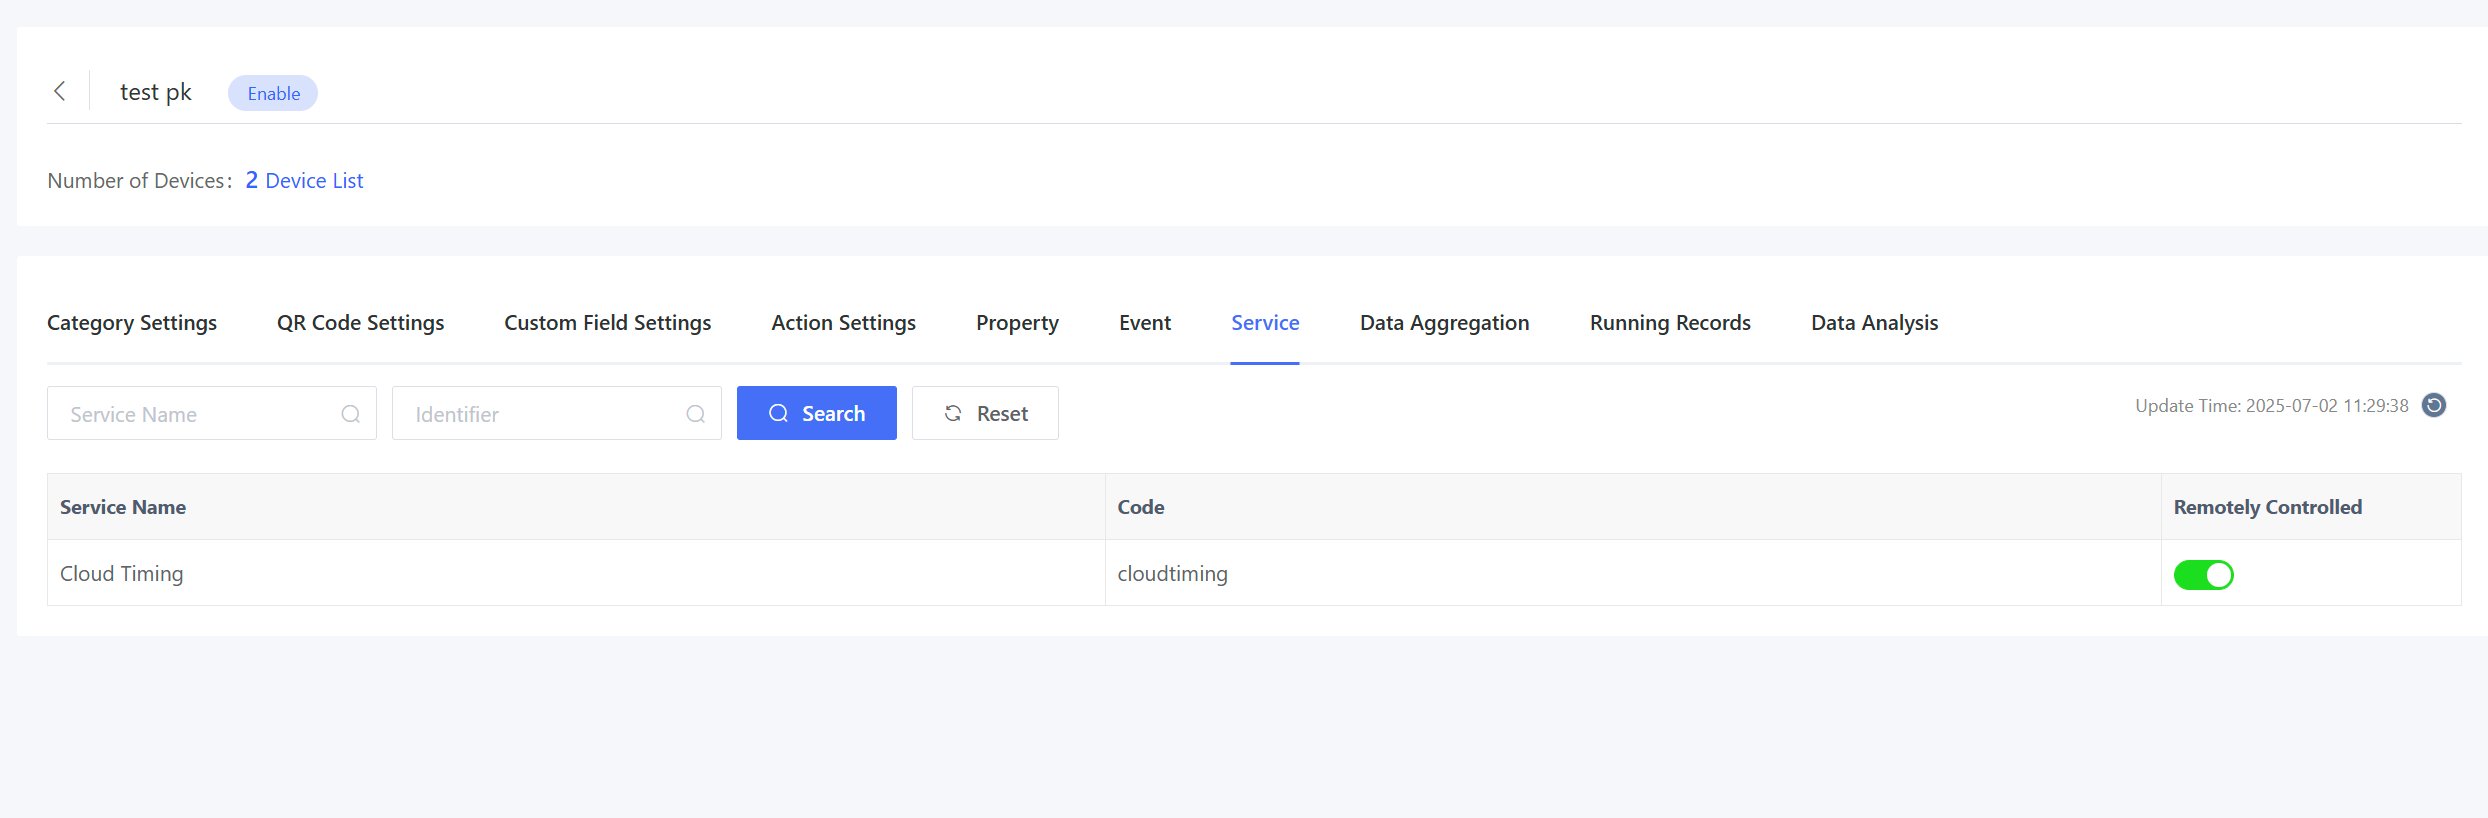2488x818 pixels.
Task: Open the Device List link
Action: [314, 181]
